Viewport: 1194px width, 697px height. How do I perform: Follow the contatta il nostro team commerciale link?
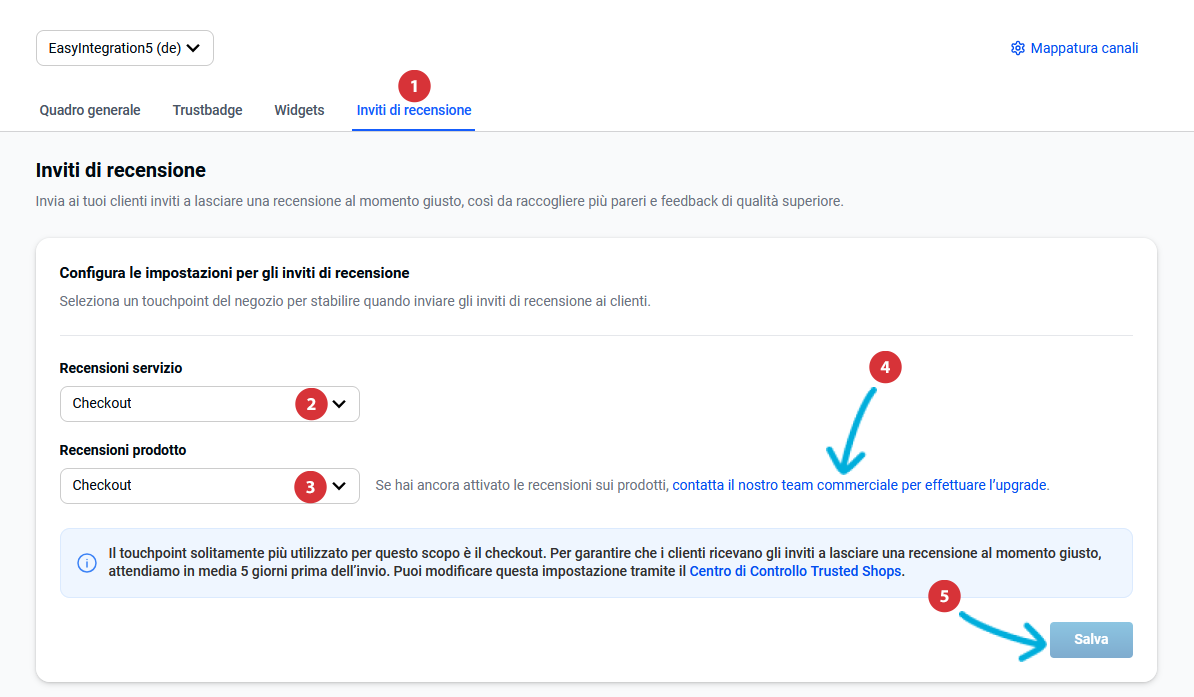tap(860, 485)
